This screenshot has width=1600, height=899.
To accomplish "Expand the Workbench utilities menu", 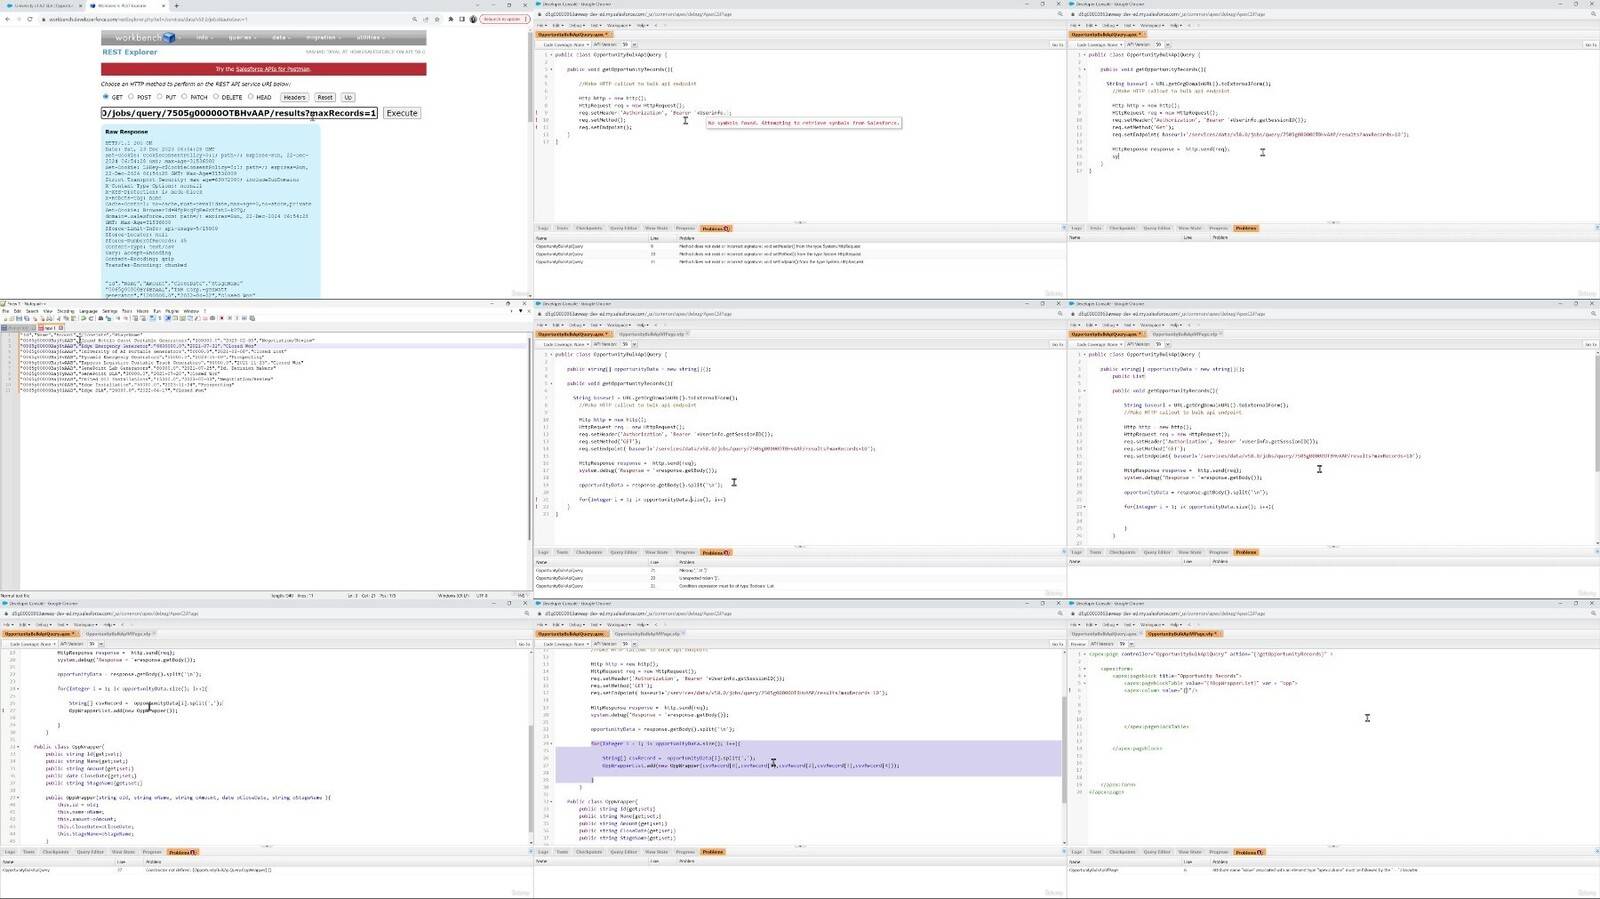I will tap(370, 37).
